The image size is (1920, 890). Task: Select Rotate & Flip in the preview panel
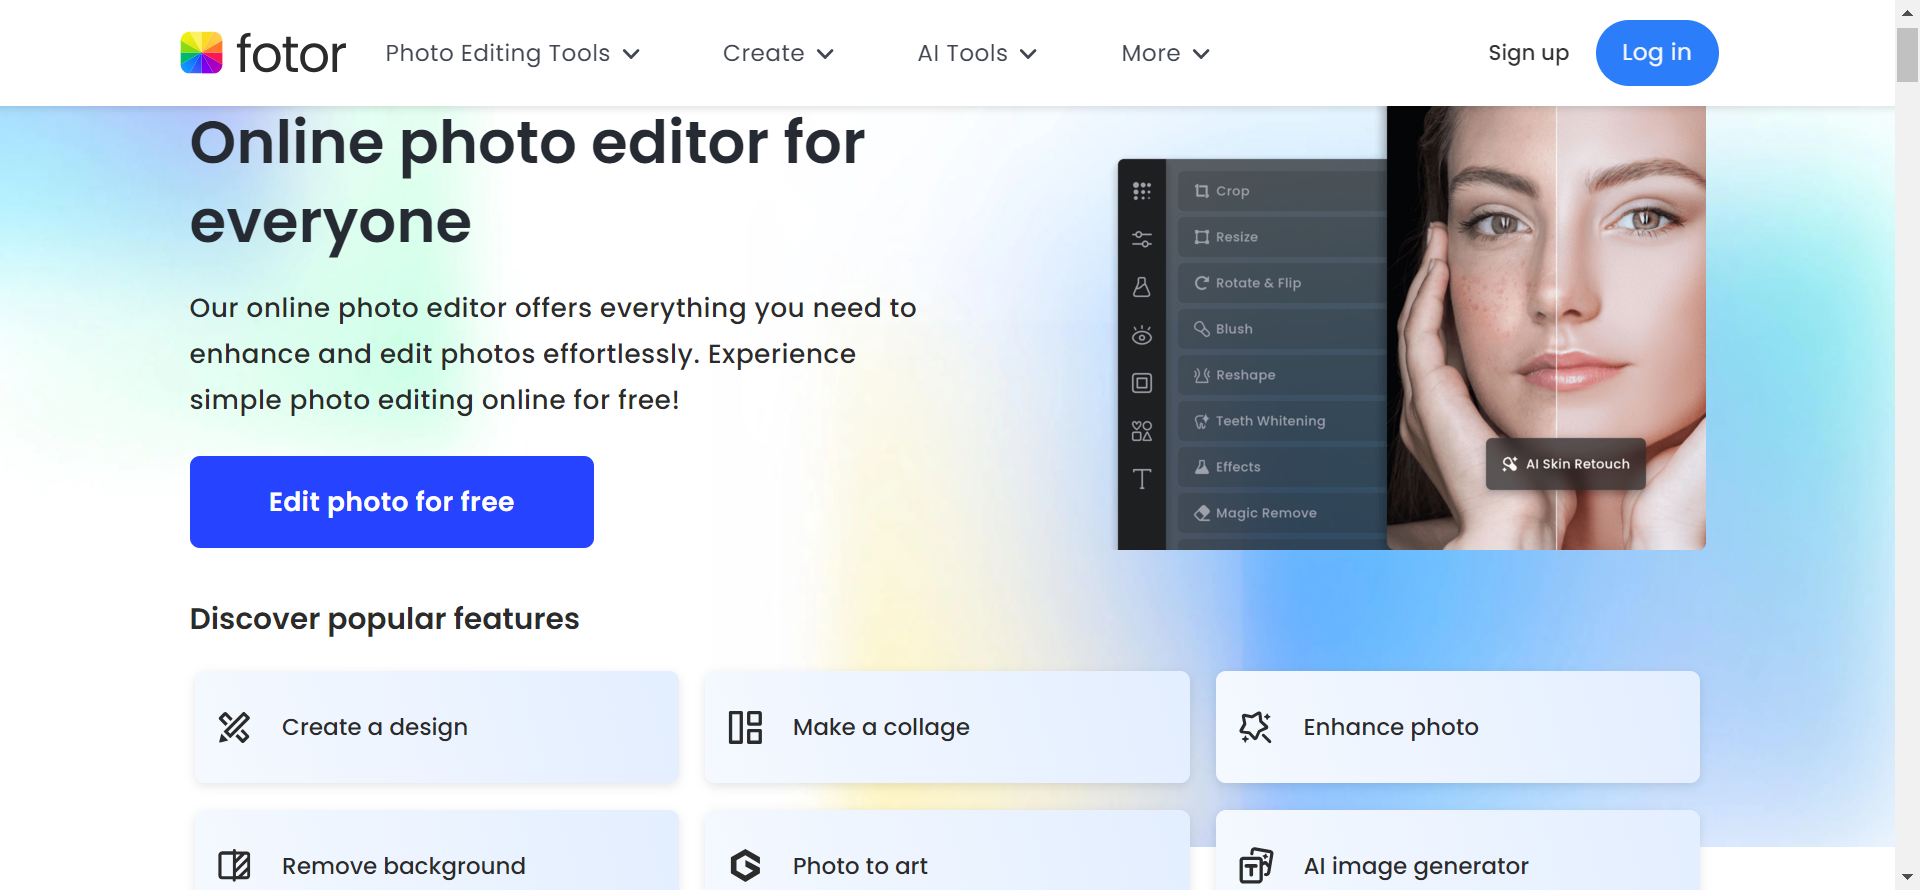1282,283
